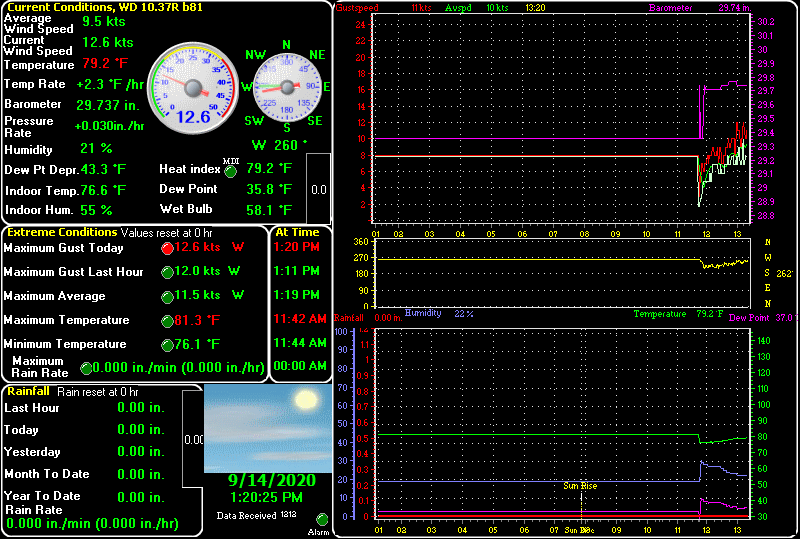Click the Current Wind Speed value 12.6 kts
800x539 pixels.
(x=108, y=42)
